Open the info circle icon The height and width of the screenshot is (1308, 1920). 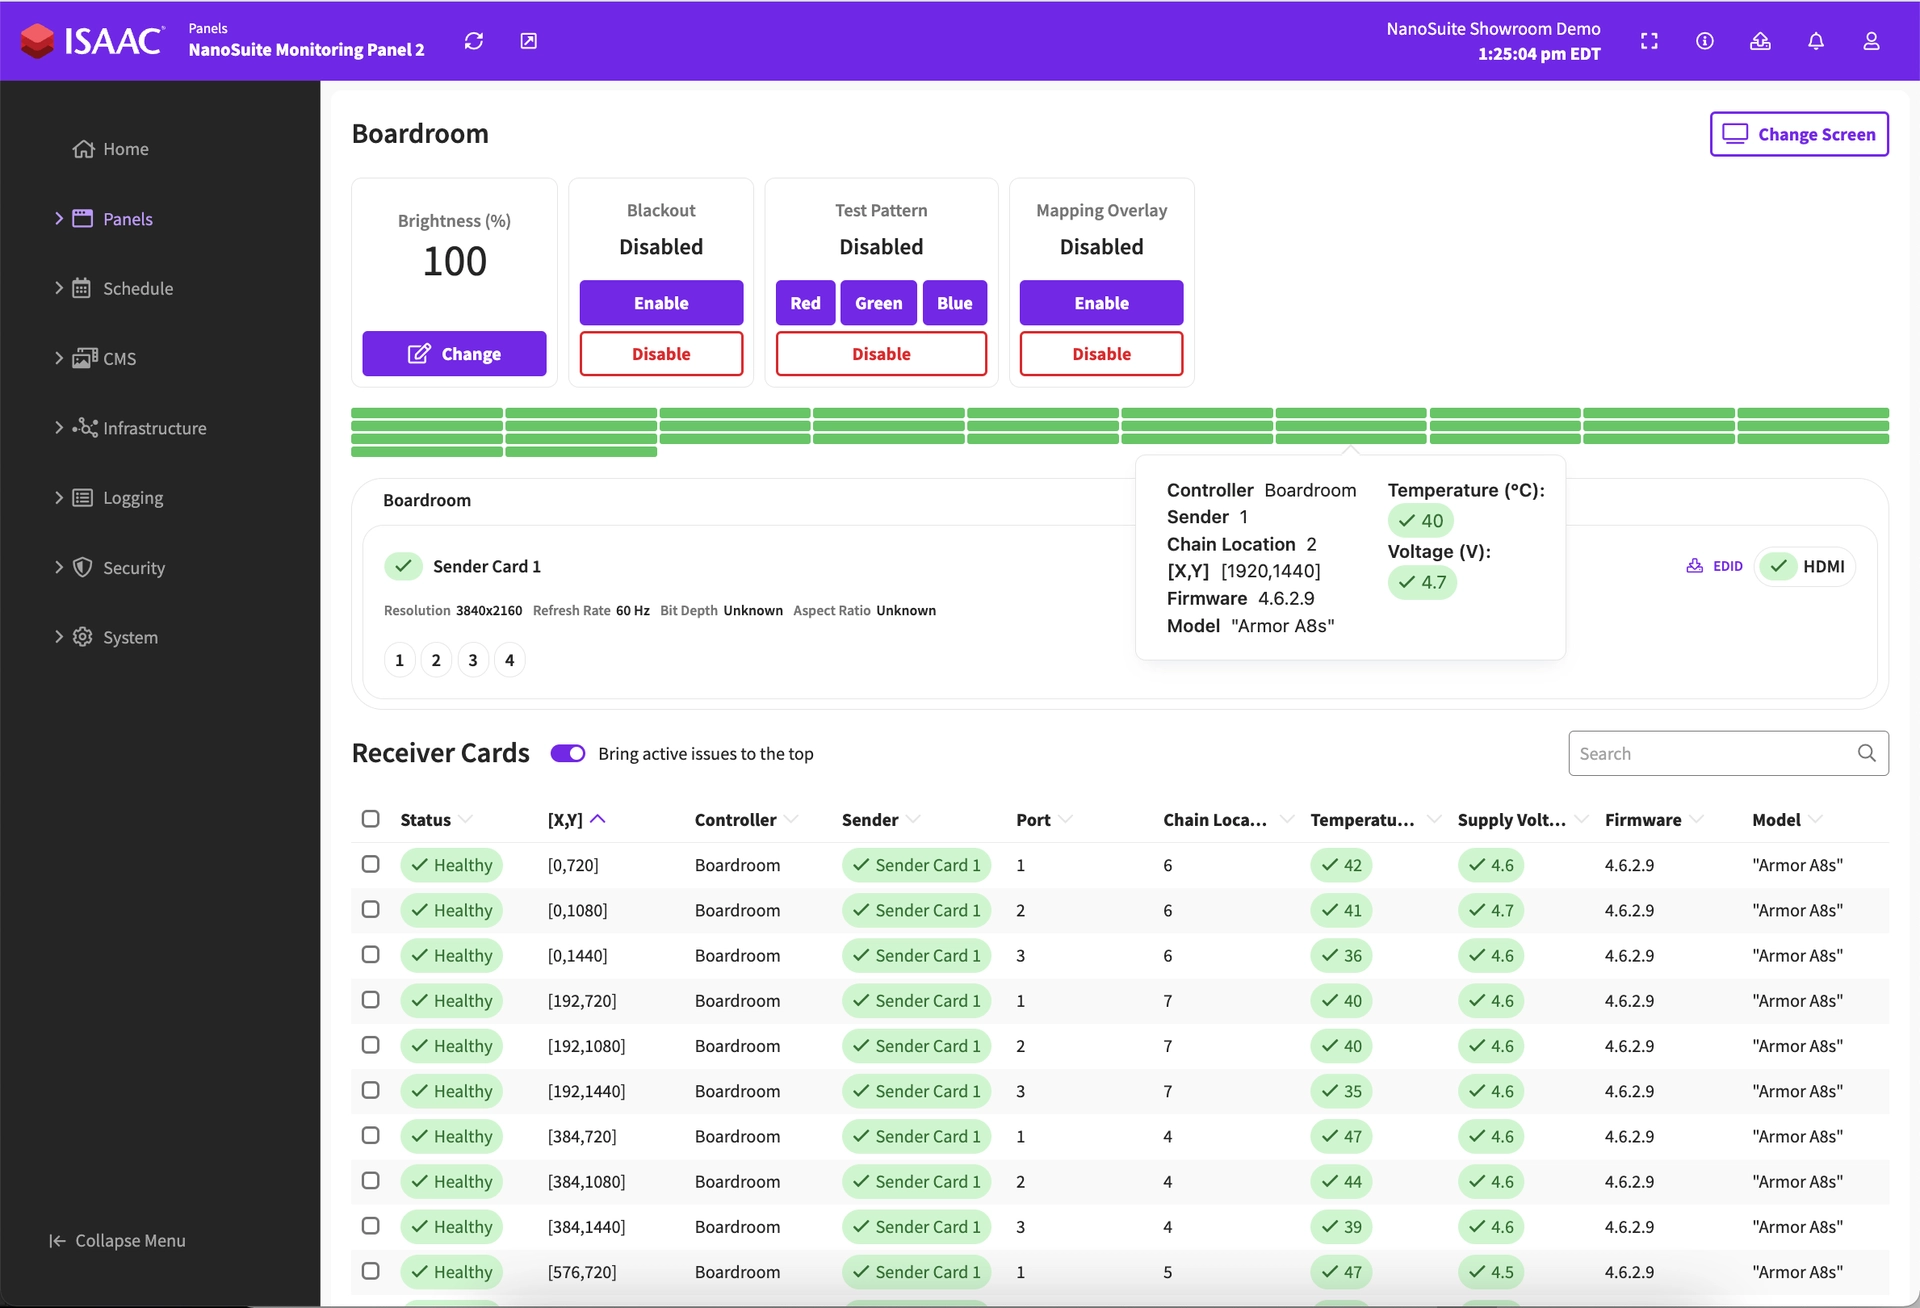[x=1705, y=41]
